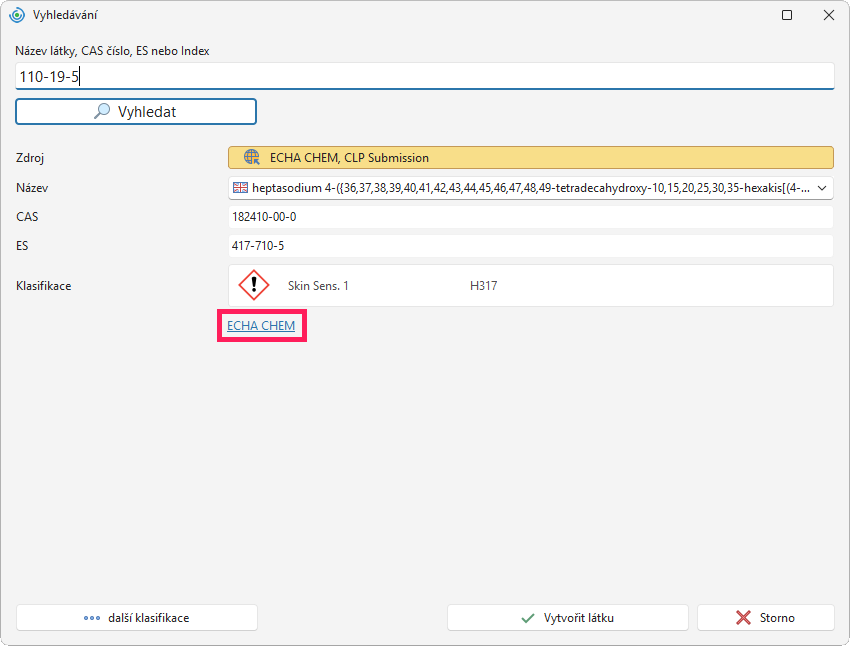Show další klasifikace

point(137,617)
